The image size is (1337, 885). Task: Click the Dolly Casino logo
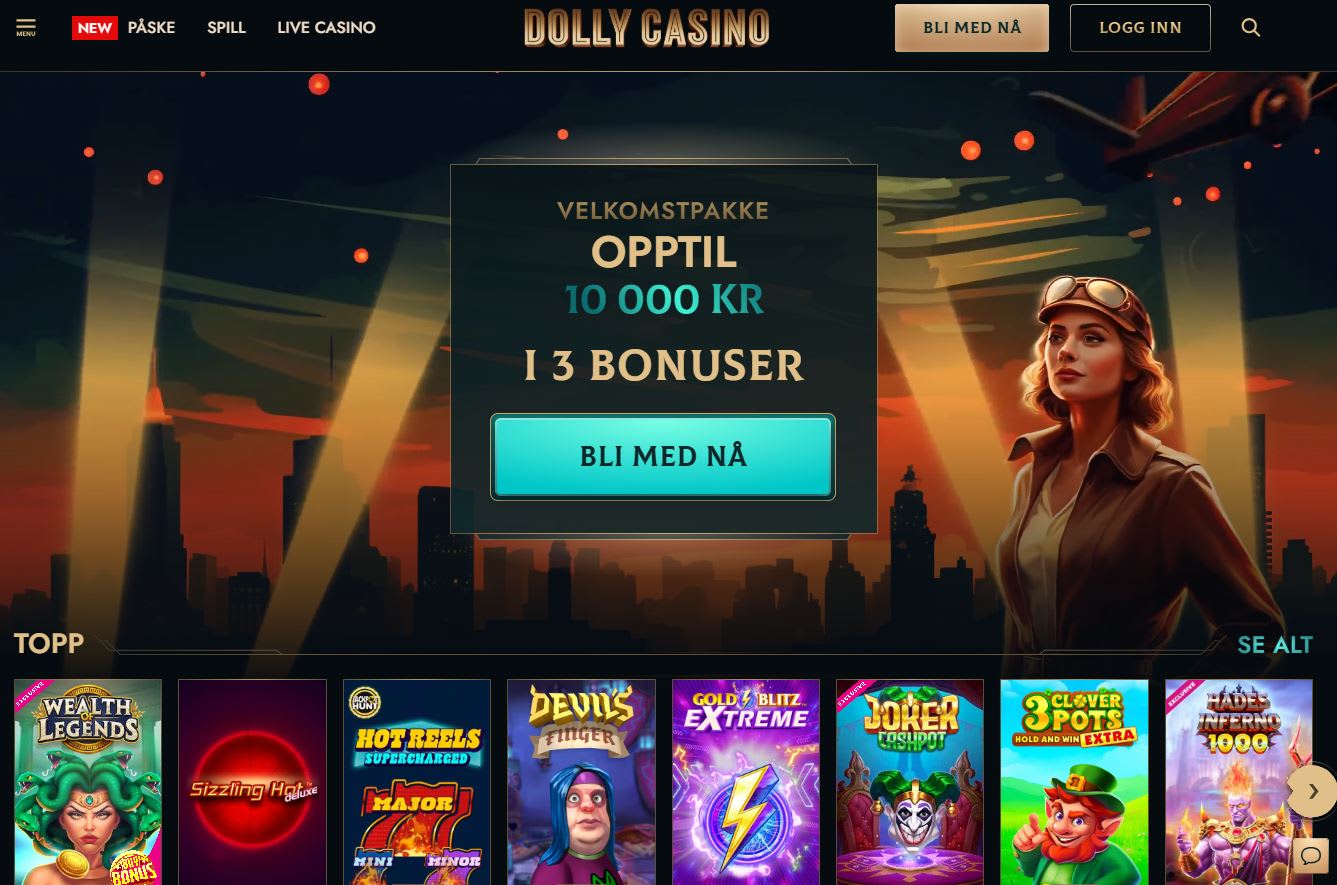[647, 28]
